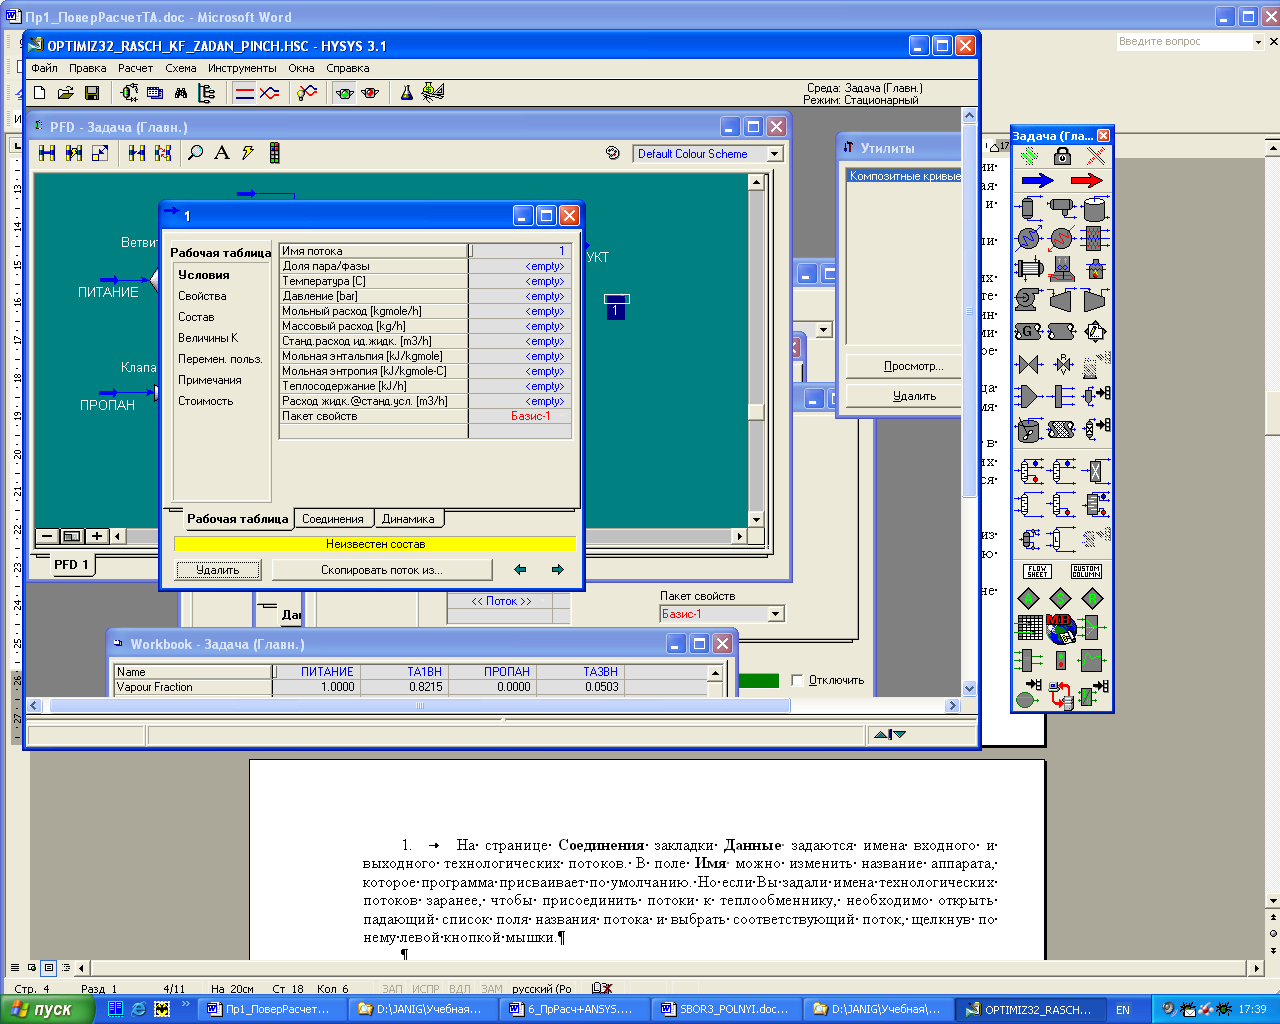The image size is (1280, 1024).
Task: Open the Default Colour Scheme dropdown
Action: click(774, 154)
